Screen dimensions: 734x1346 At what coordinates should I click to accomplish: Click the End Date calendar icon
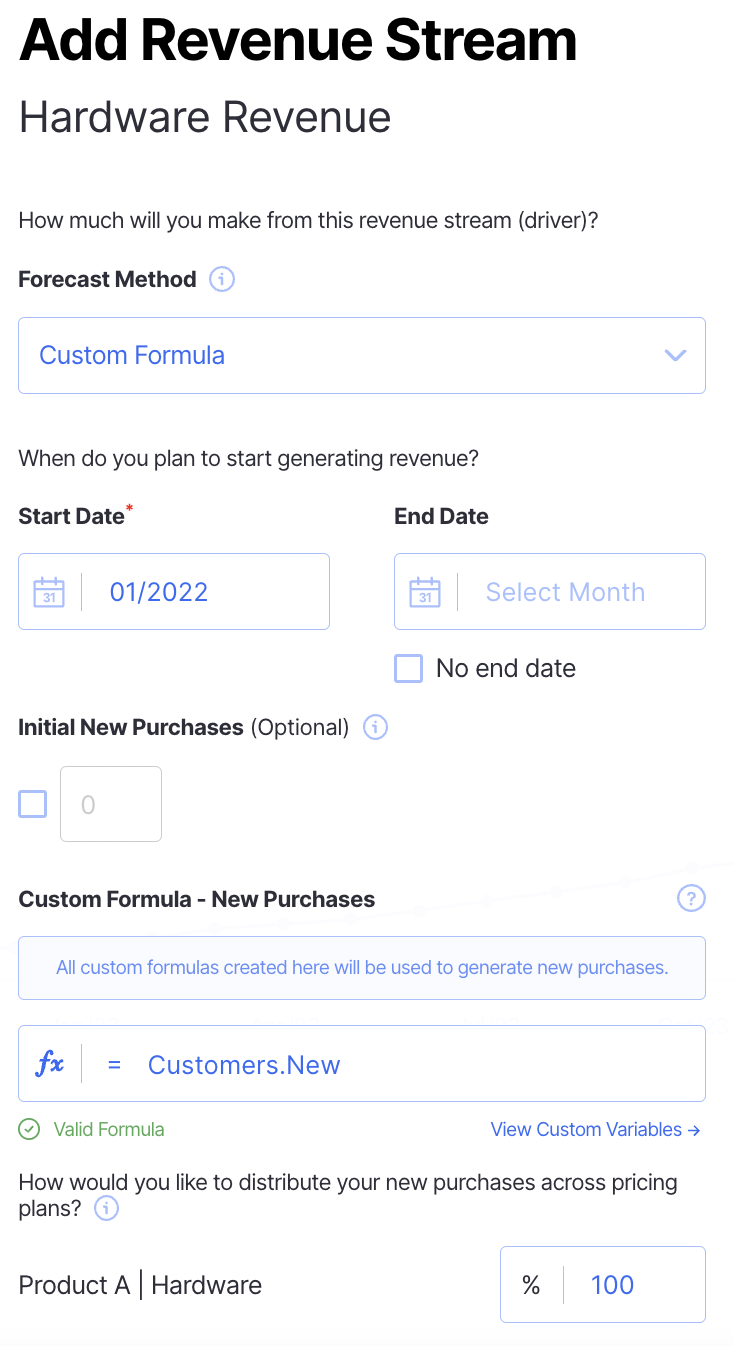425,592
